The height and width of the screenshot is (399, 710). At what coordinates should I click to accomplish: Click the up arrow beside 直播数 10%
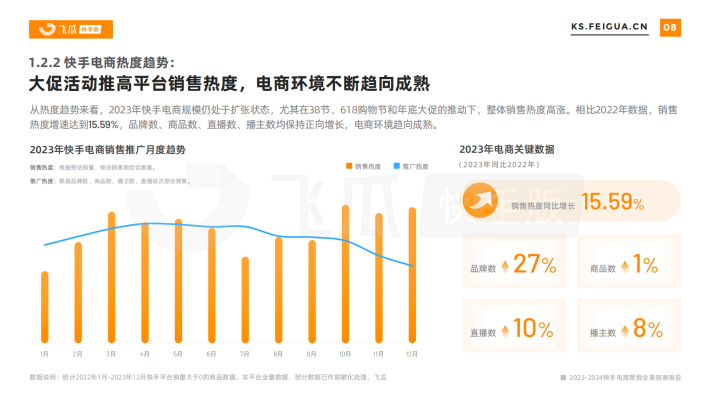(505, 331)
